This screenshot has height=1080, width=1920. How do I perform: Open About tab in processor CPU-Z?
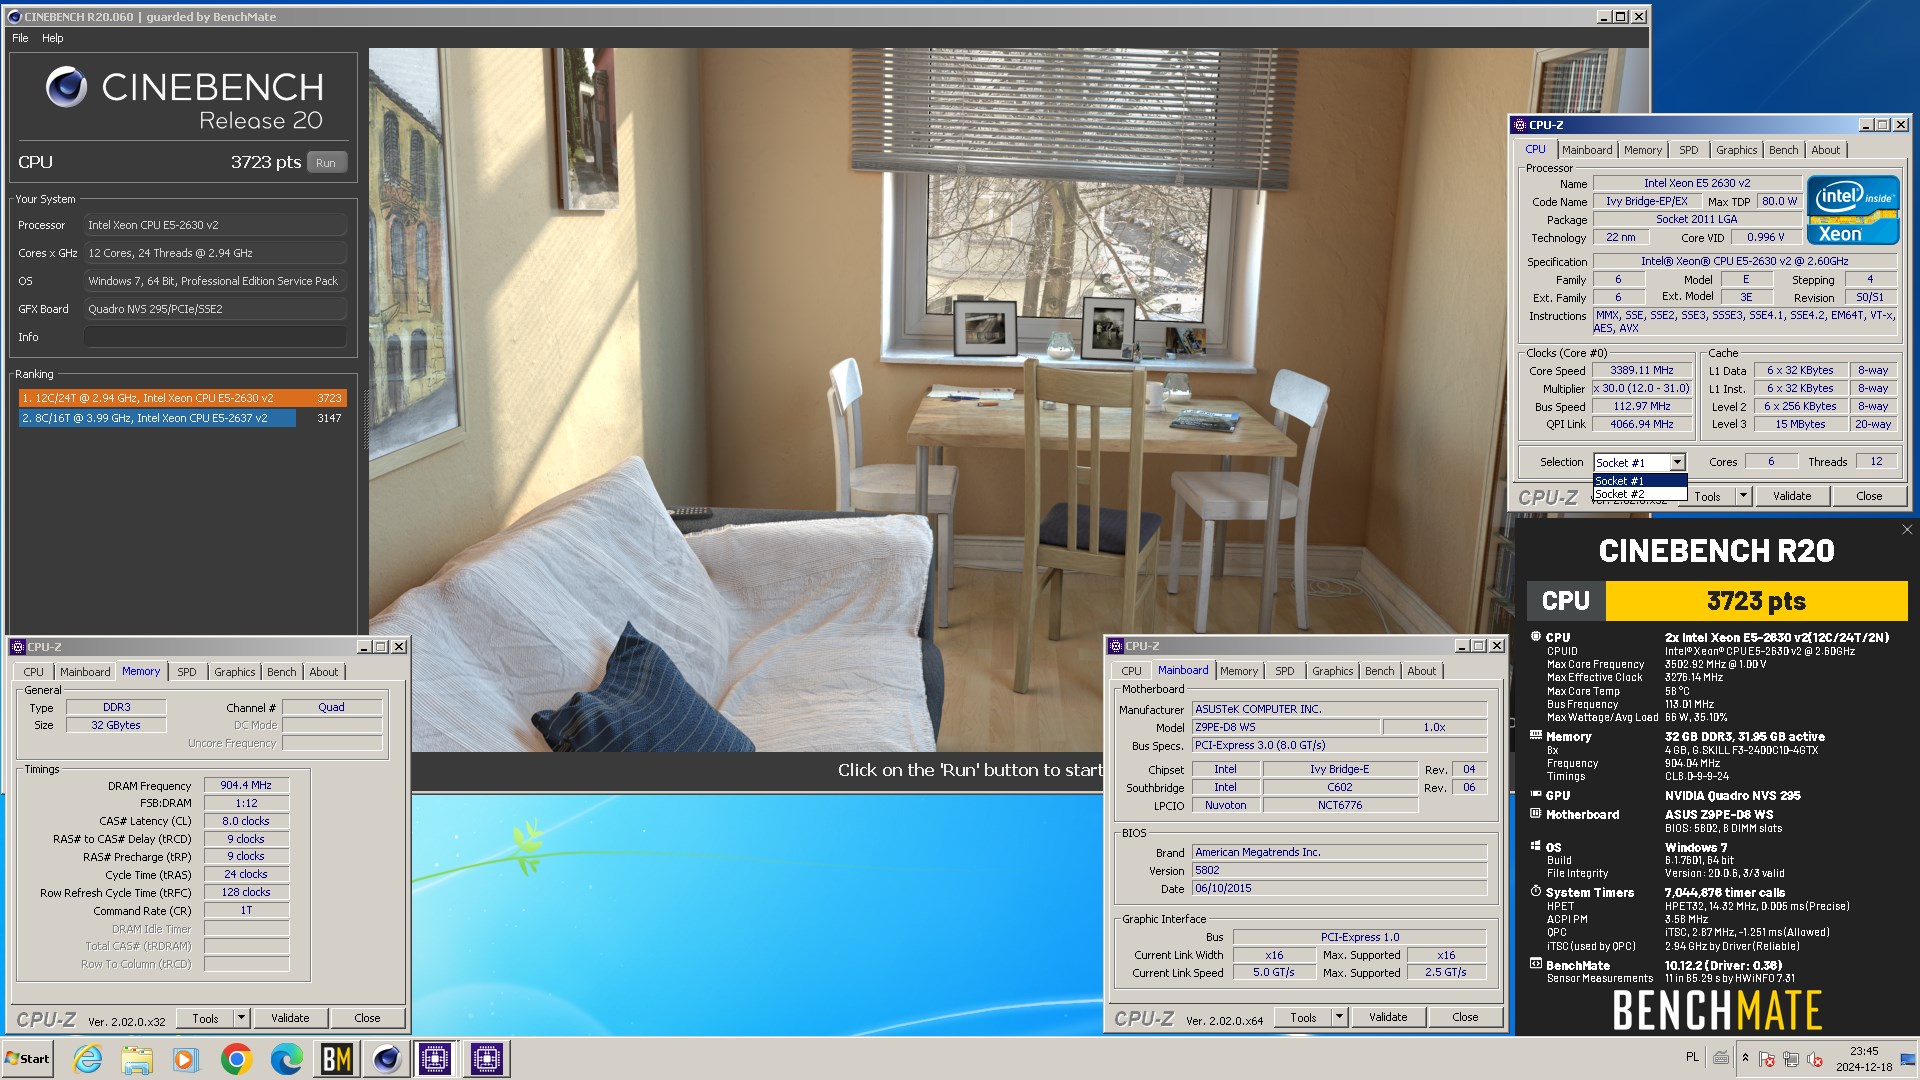(1825, 150)
